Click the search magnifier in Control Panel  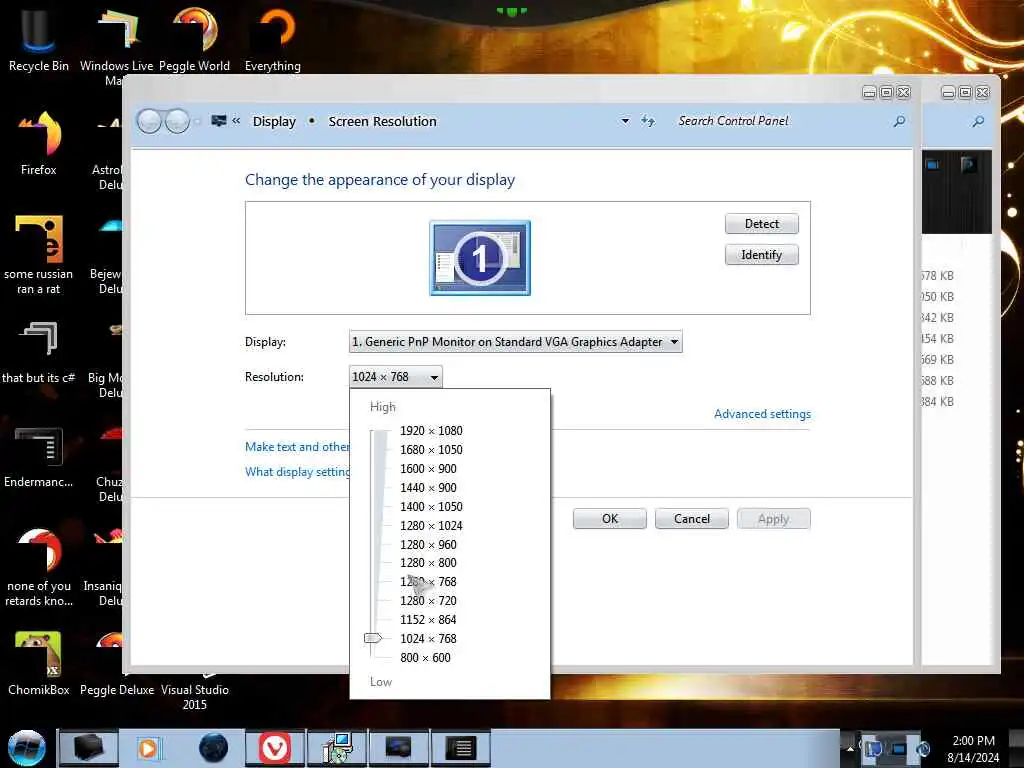click(x=899, y=121)
